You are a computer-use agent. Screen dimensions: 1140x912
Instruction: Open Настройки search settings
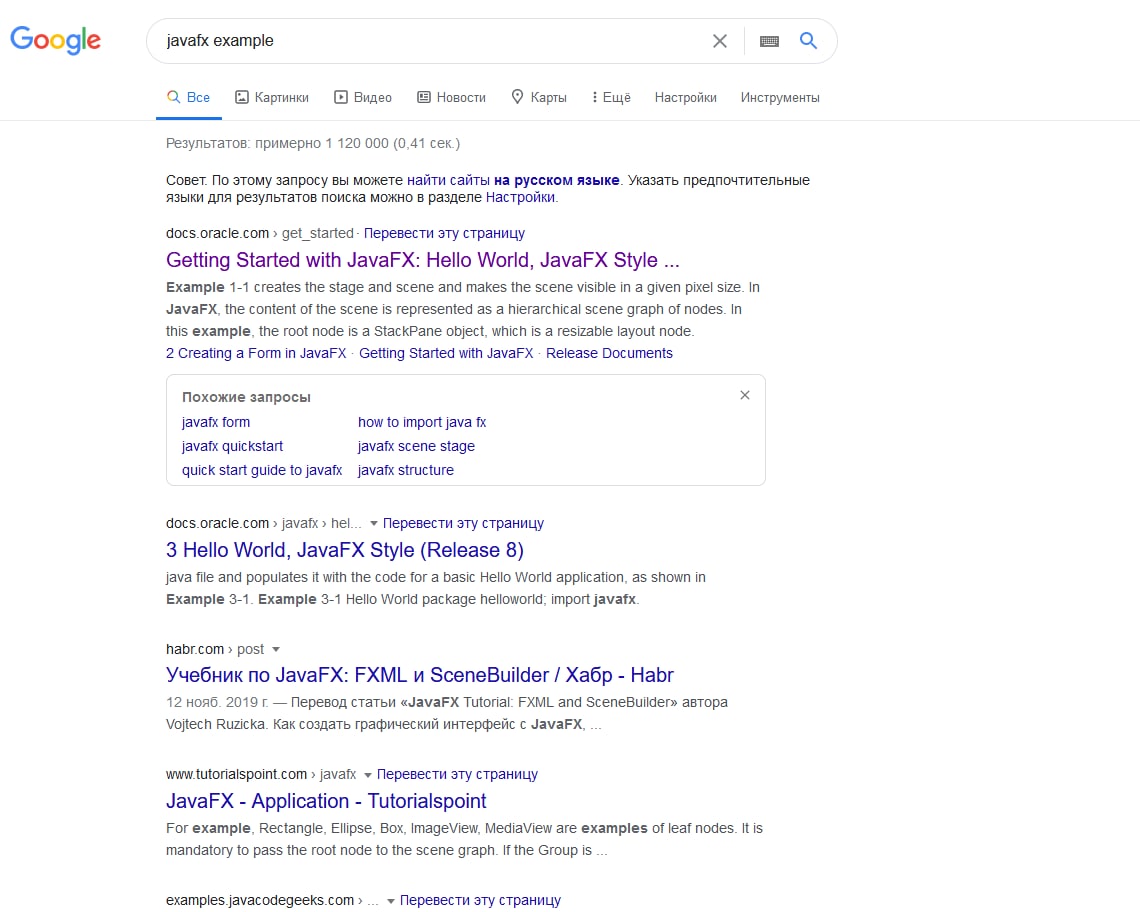686,97
